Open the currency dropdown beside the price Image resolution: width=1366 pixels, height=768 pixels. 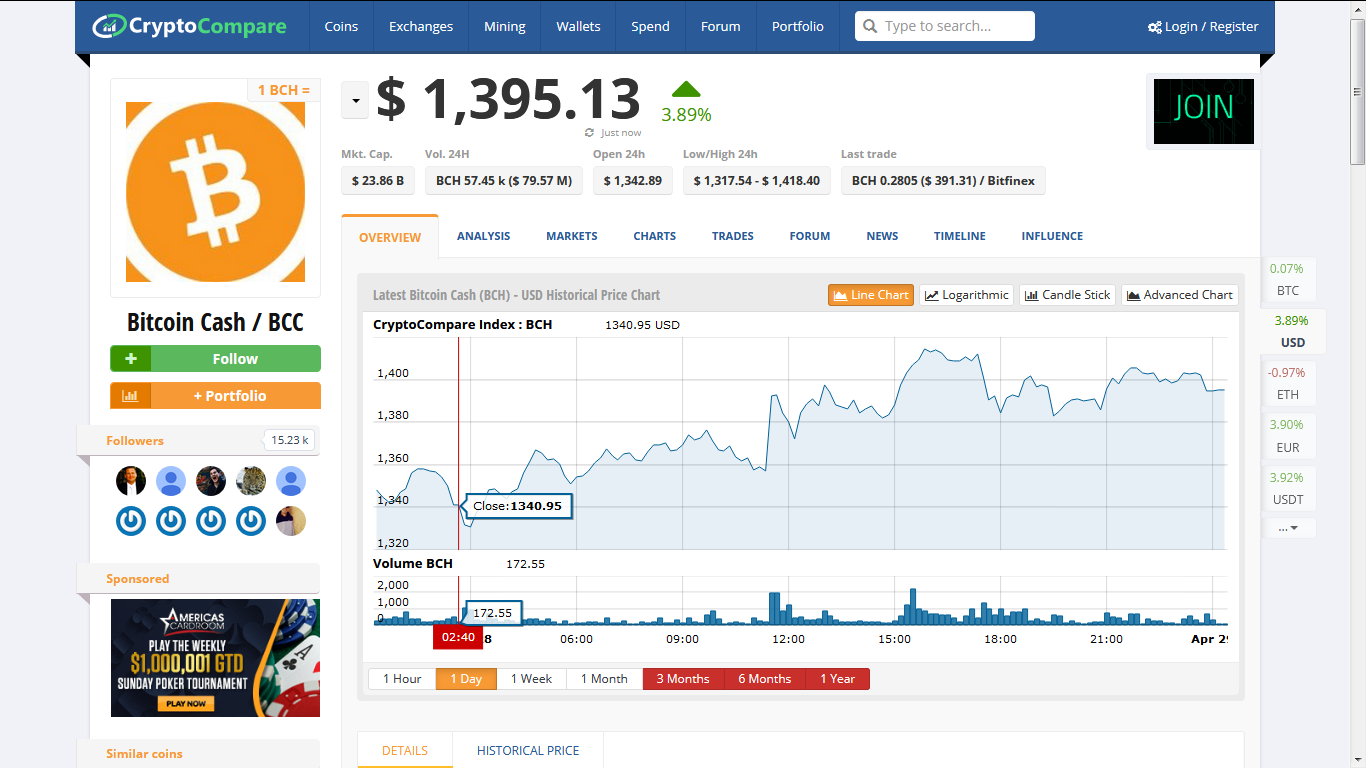click(355, 100)
